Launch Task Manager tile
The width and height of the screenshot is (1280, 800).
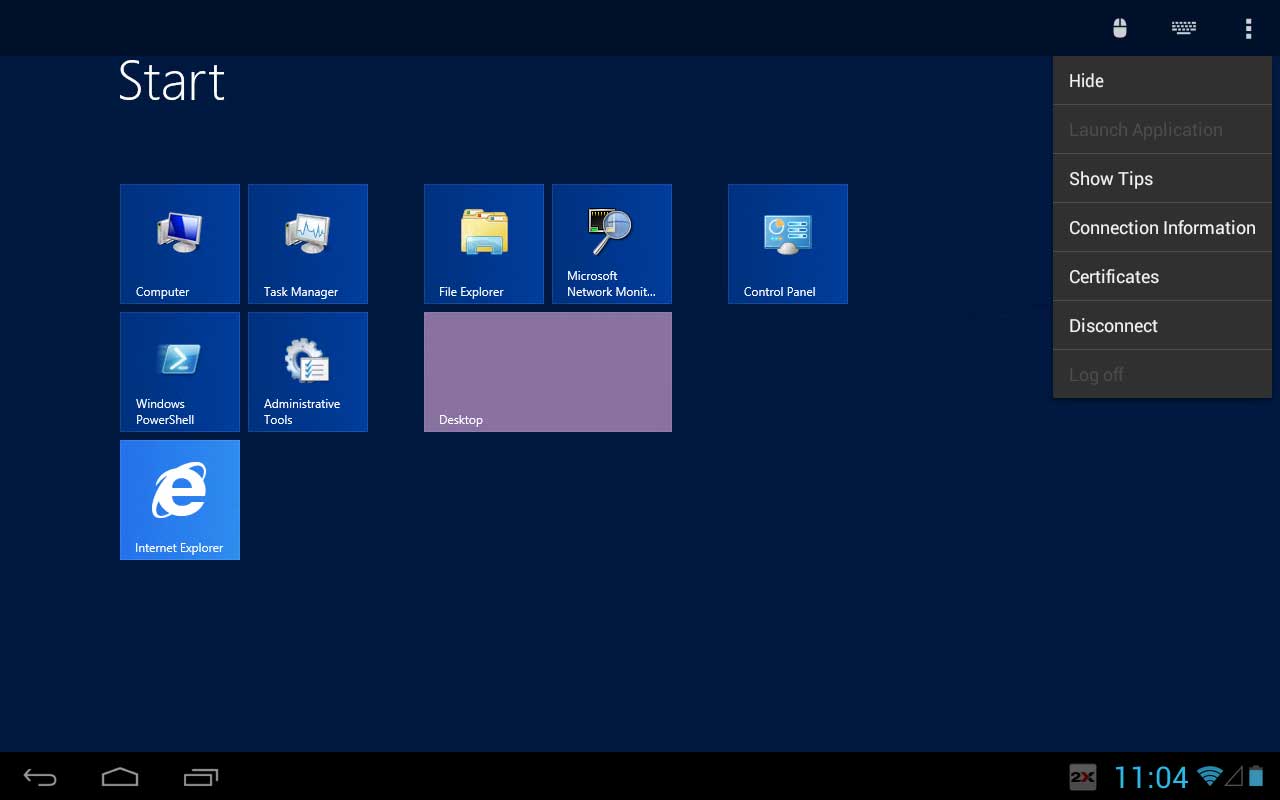(x=308, y=244)
